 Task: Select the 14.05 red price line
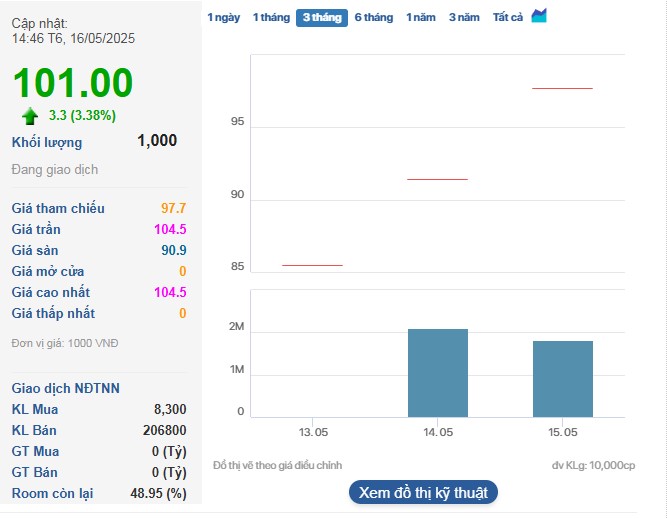437,179
